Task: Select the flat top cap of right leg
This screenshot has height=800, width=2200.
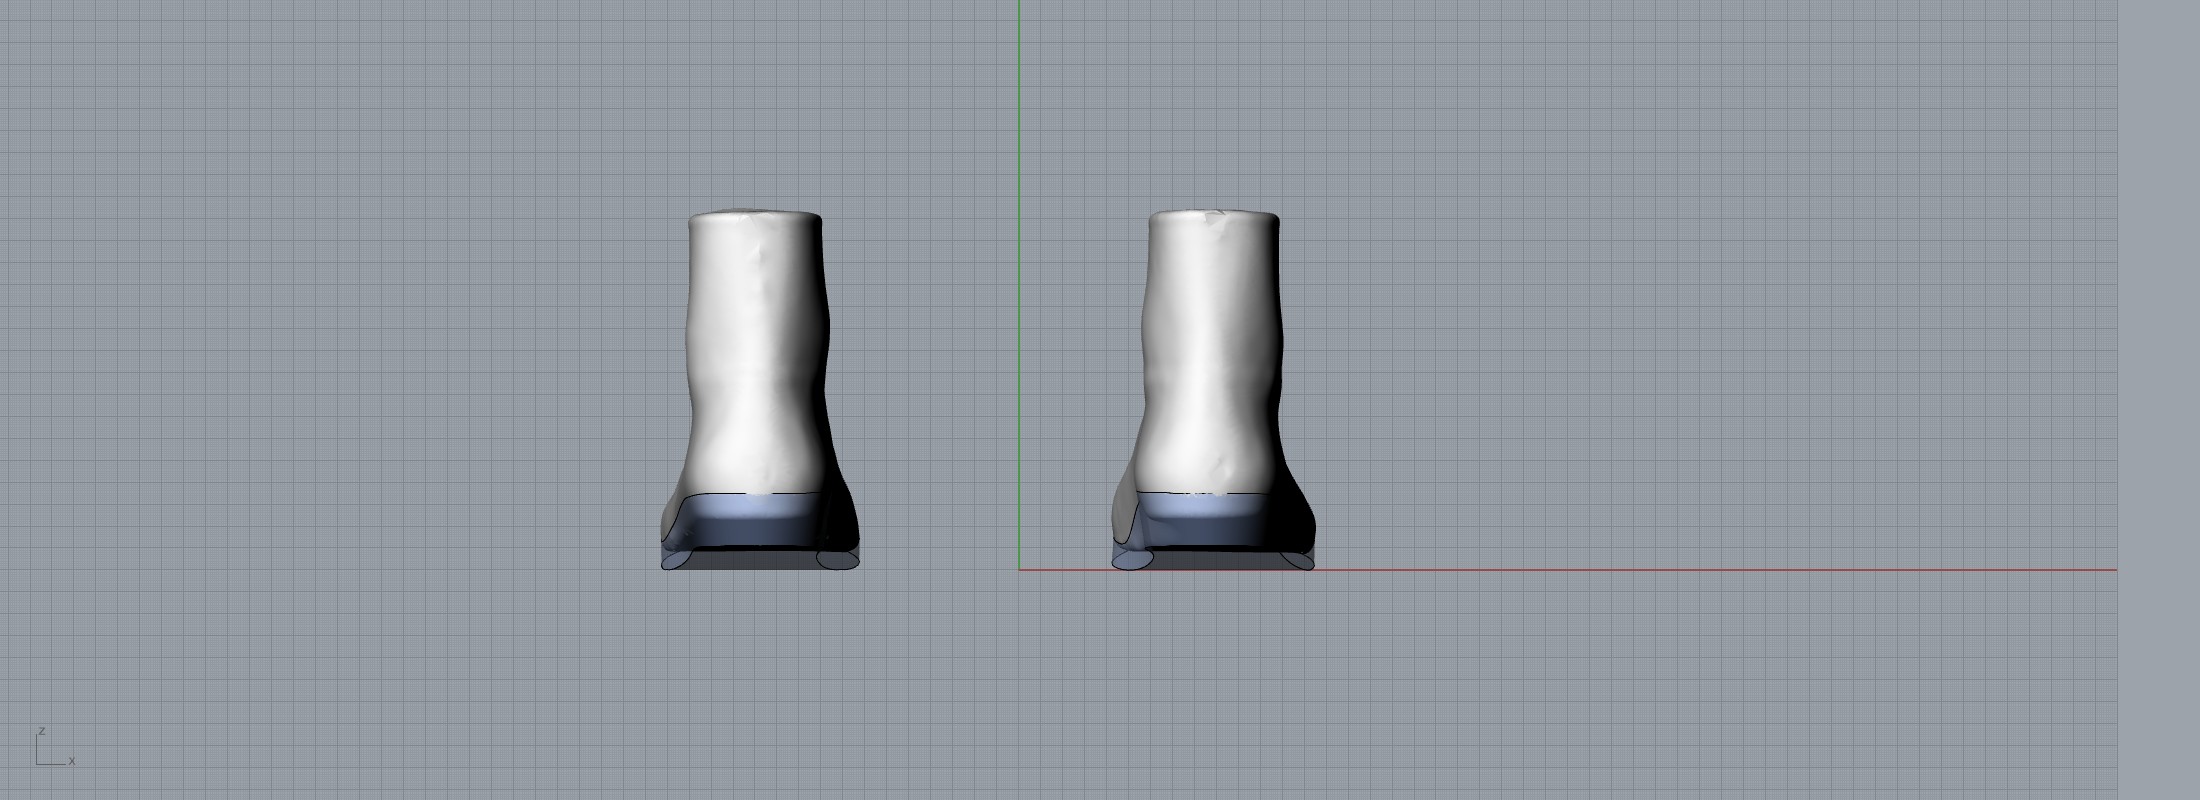Action: pos(1213,213)
